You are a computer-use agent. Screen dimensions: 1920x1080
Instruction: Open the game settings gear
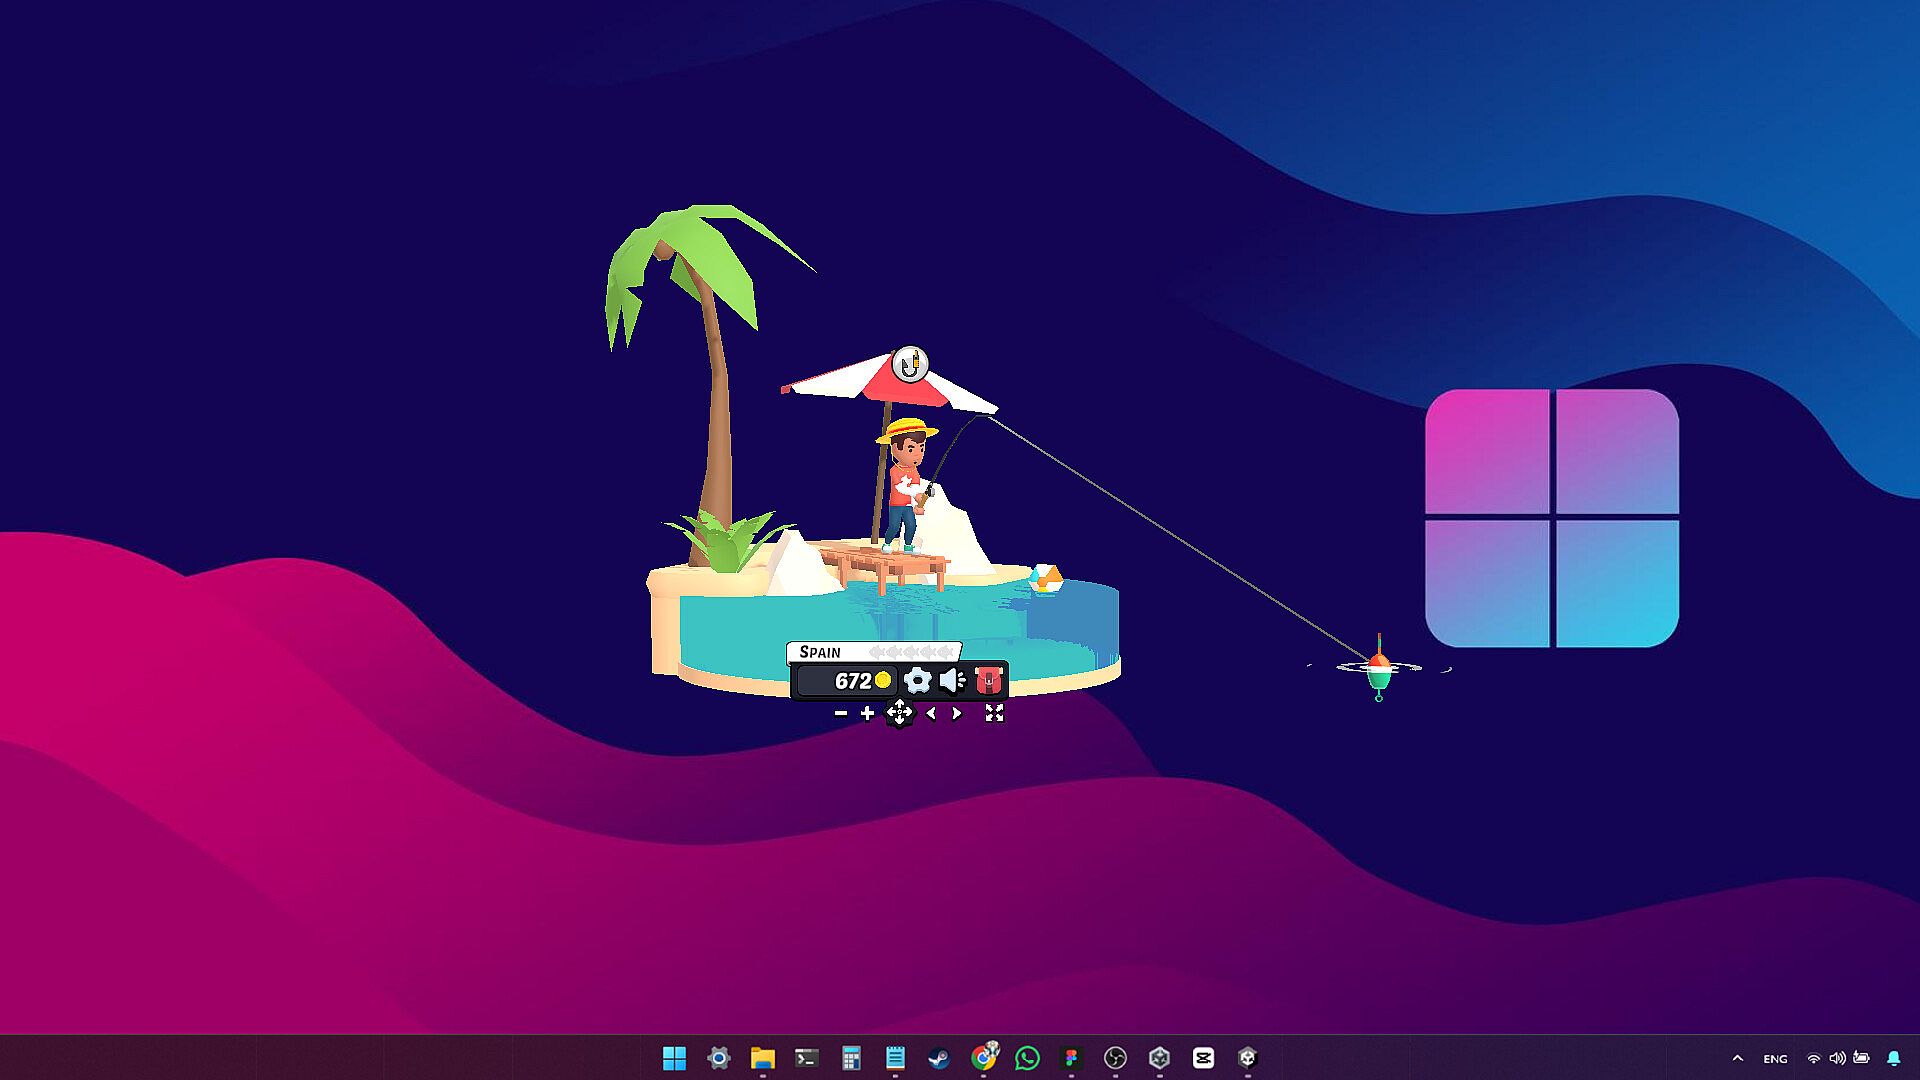point(917,681)
